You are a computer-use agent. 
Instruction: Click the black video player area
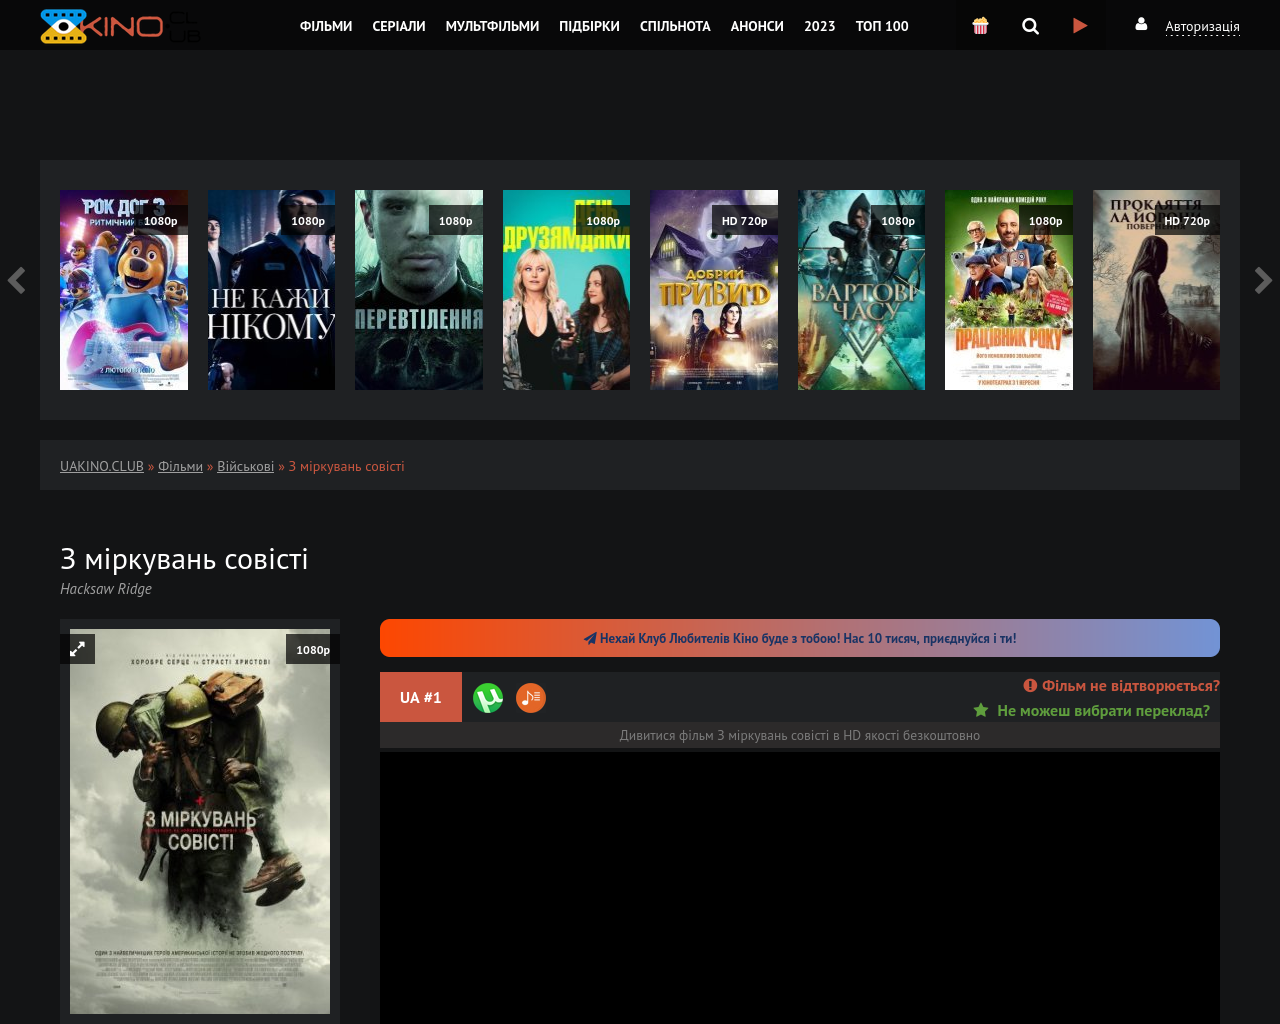[800, 888]
